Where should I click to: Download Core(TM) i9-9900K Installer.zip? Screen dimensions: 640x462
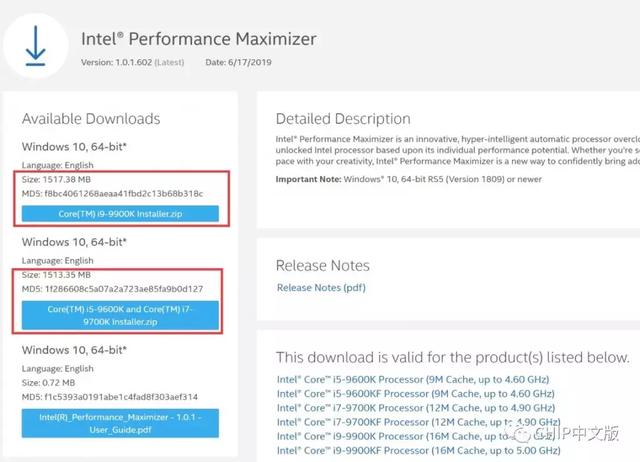pyautogui.click(x=120, y=214)
